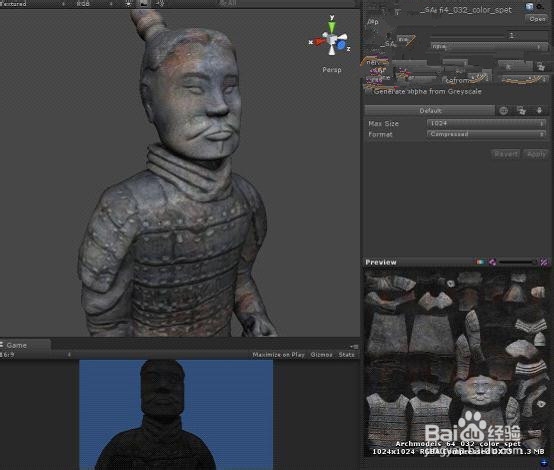Select the Default platform settings tab

tap(430, 111)
